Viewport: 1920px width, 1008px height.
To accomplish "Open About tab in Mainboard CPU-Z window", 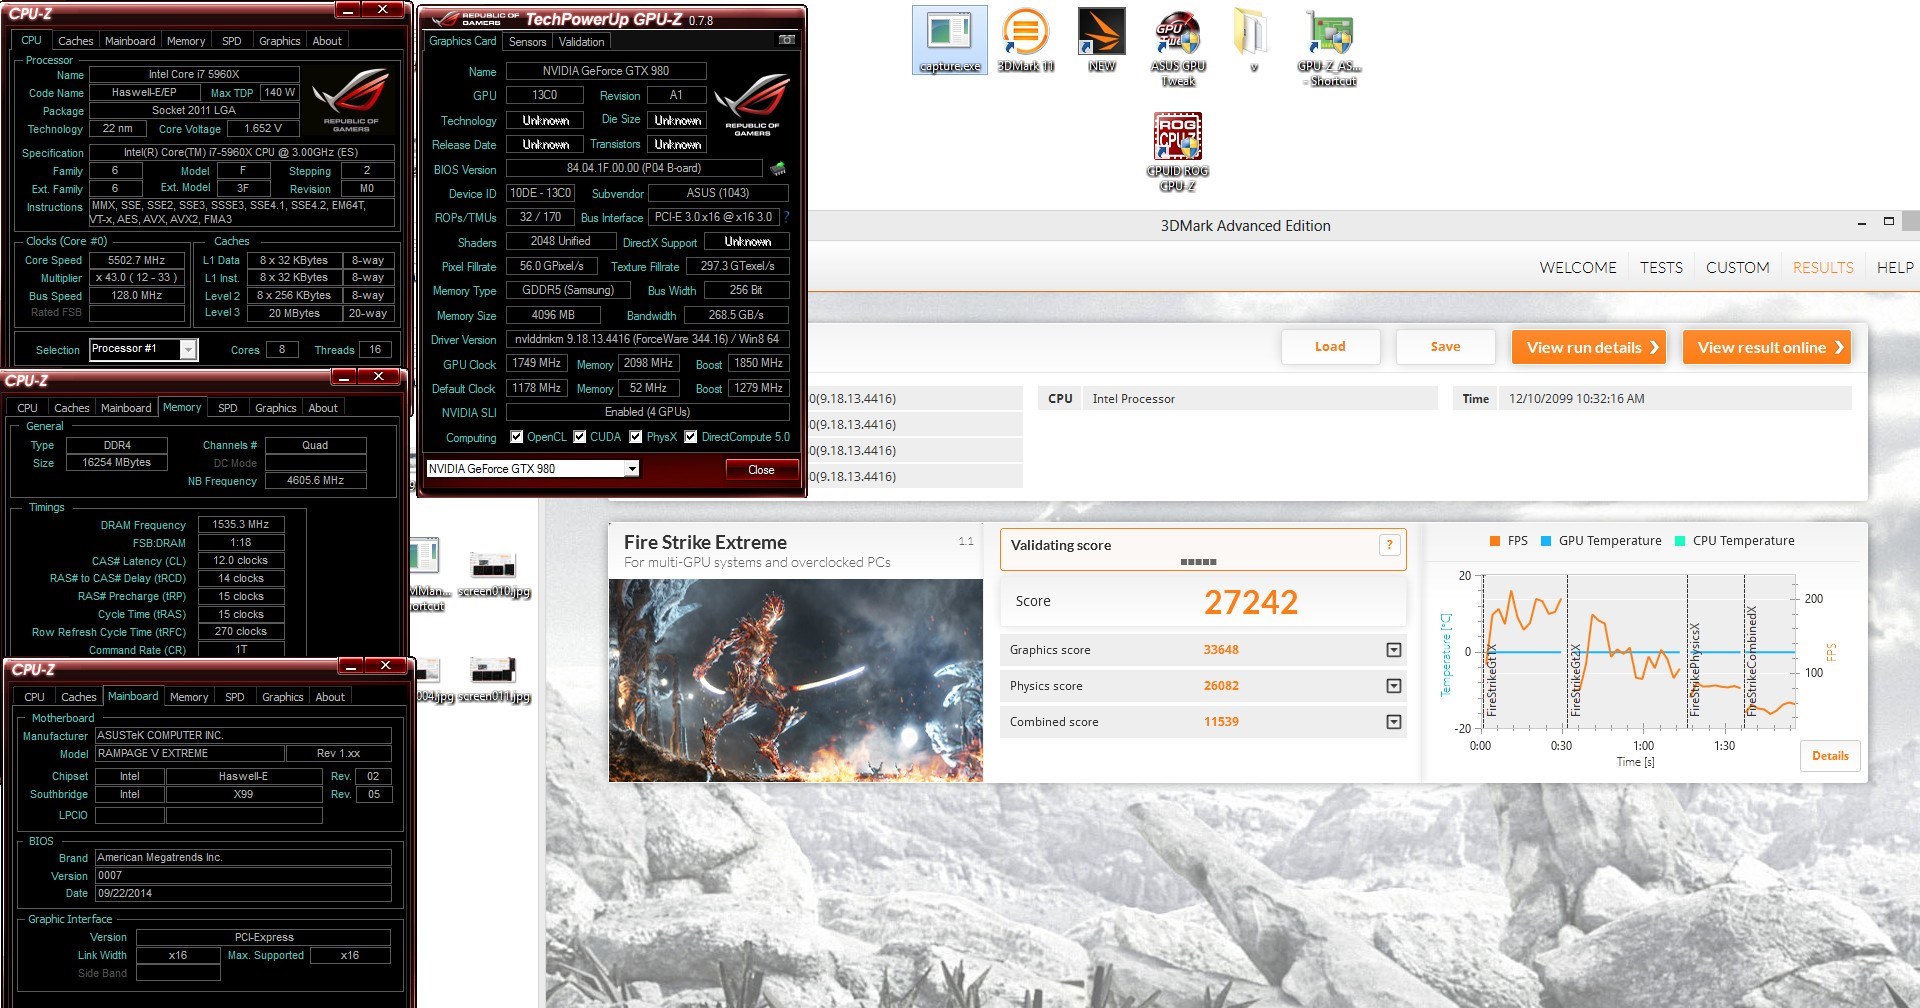I will [330, 697].
